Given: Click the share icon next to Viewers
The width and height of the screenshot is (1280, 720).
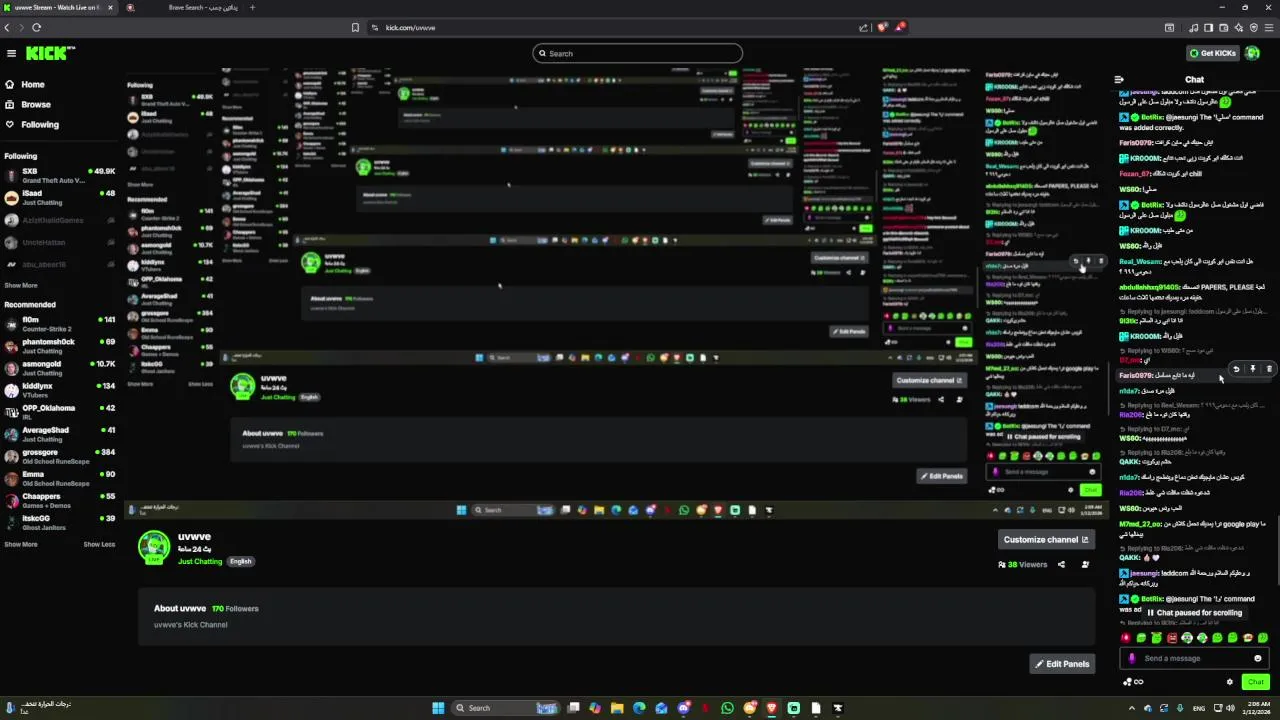Looking at the screenshot, I should click(x=1062, y=565).
